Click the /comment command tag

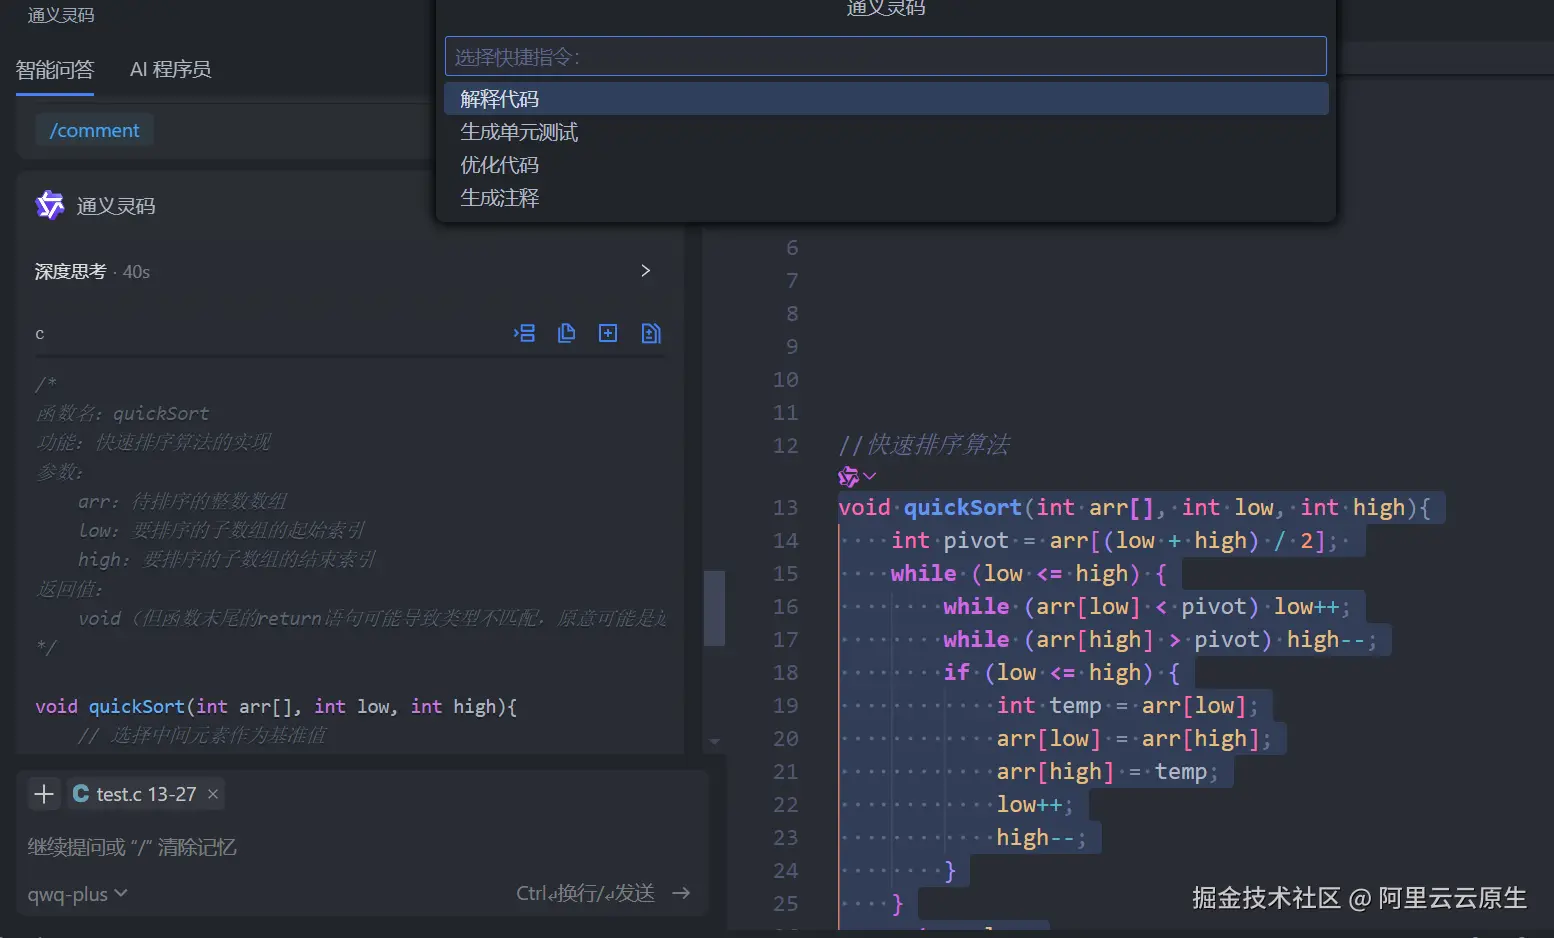click(x=95, y=130)
